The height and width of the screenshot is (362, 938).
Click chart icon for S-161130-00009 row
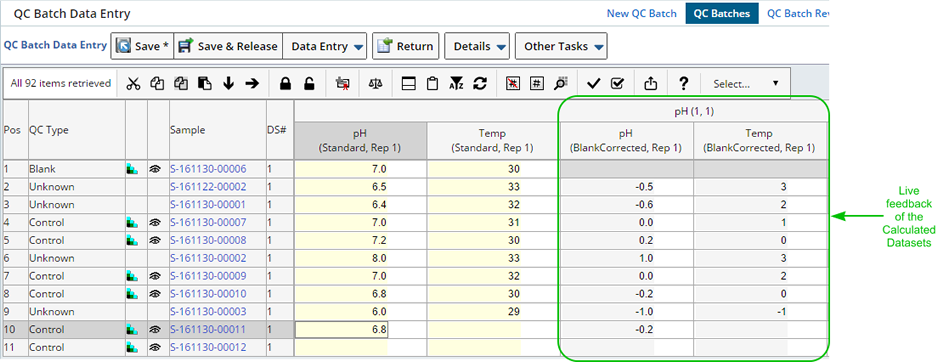point(132,276)
